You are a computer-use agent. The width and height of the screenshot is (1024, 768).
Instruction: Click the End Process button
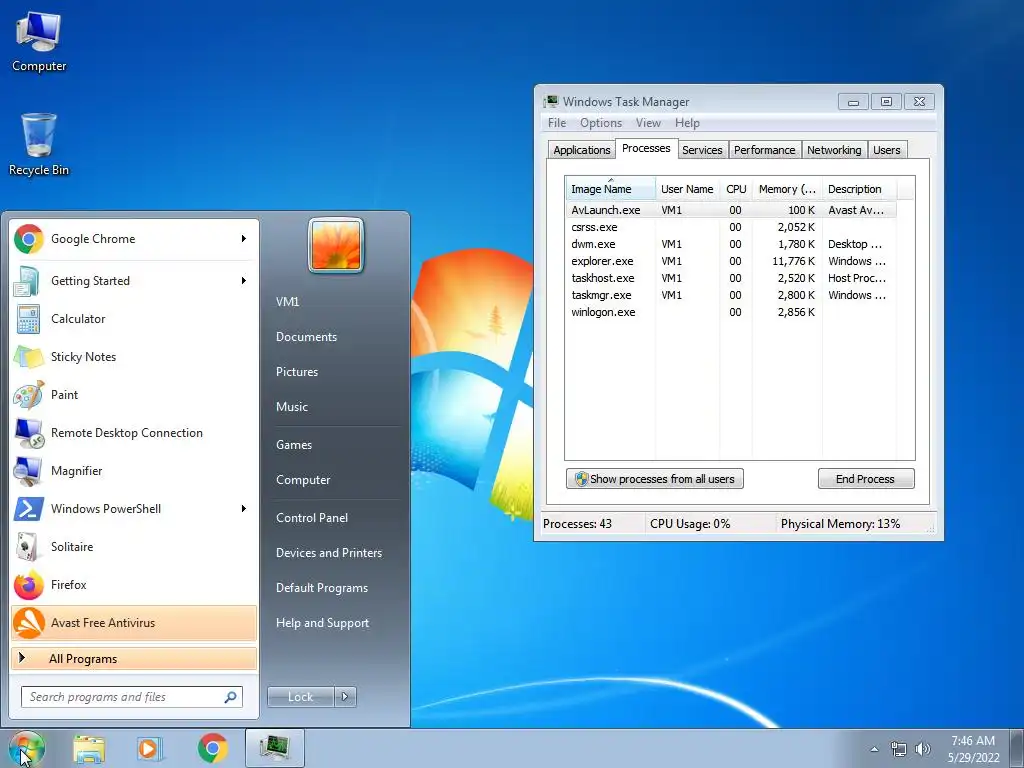point(866,479)
